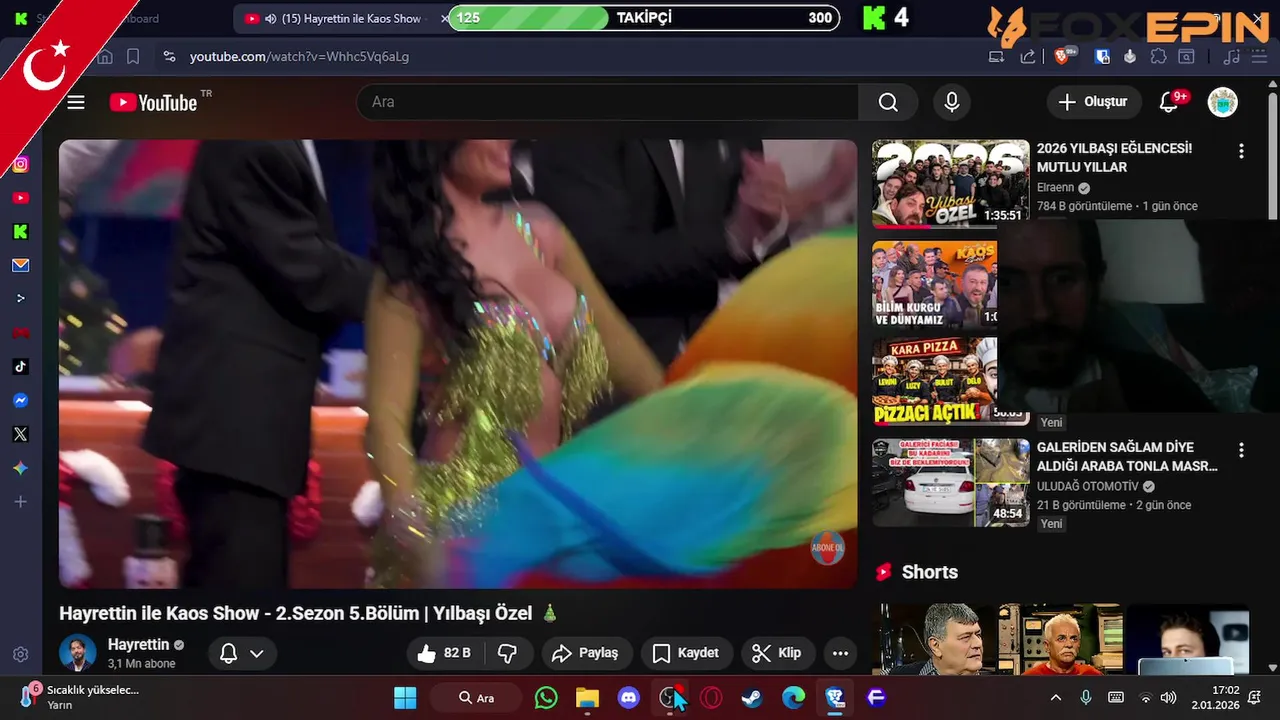Open the Gemini sparkle sidebar shortcut

[x=20, y=468]
